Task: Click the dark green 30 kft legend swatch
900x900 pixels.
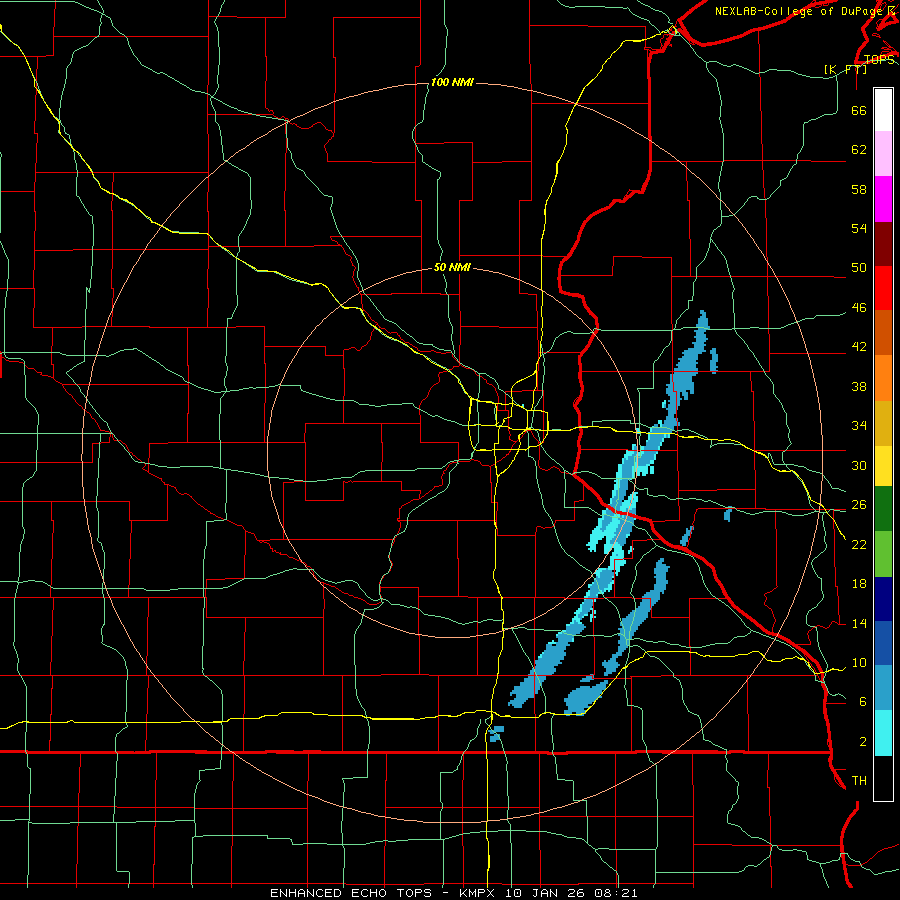Action: (883, 509)
